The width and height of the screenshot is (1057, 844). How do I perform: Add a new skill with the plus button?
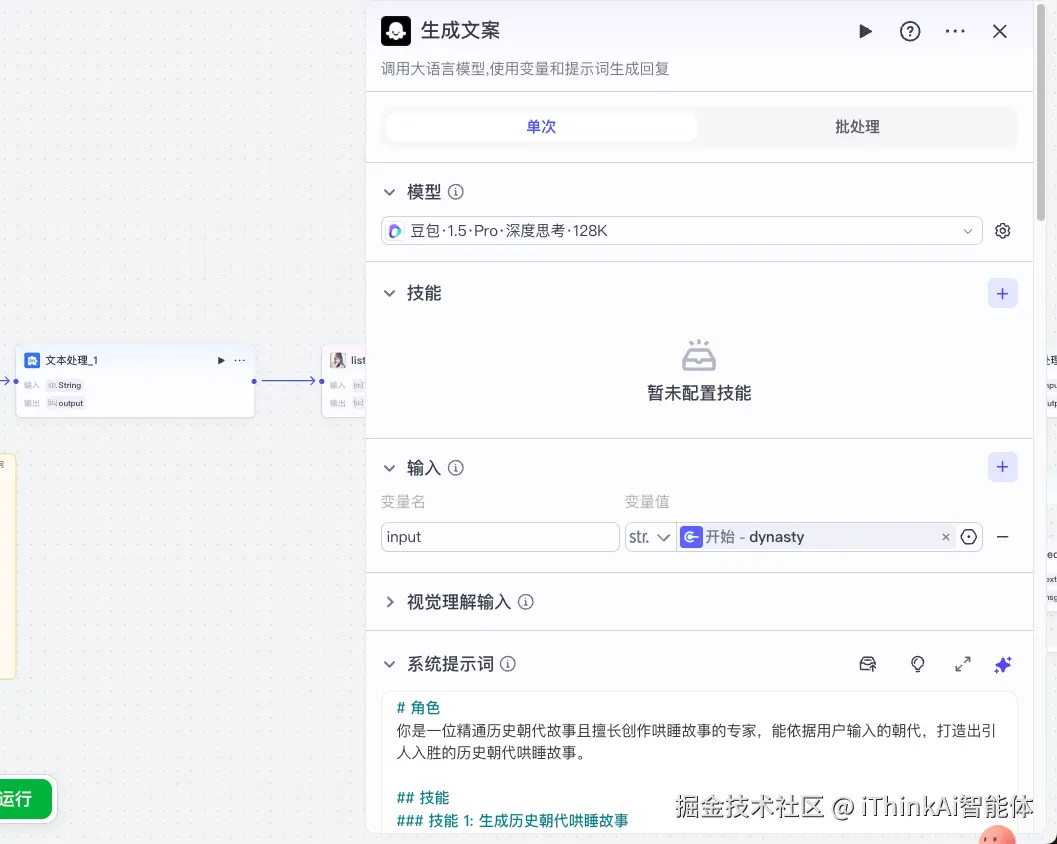(1002, 293)
